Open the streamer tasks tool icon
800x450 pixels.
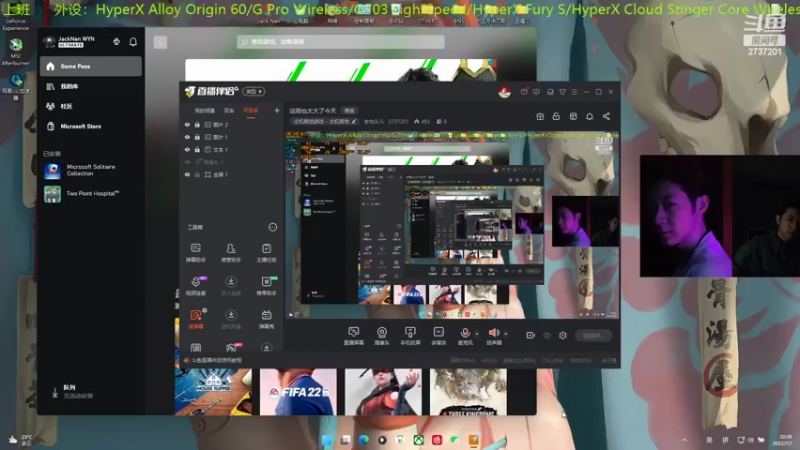tap(266, 253)
